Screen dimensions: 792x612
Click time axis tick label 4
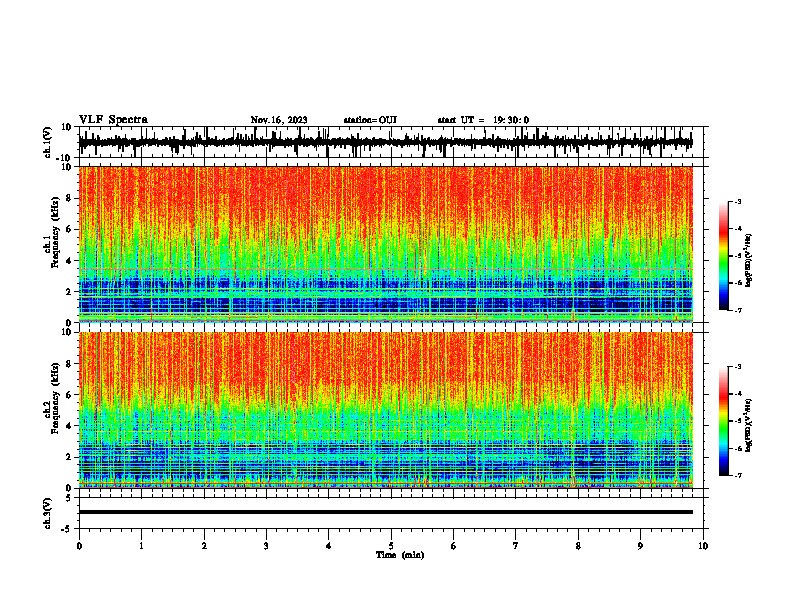tap(329, 546)
